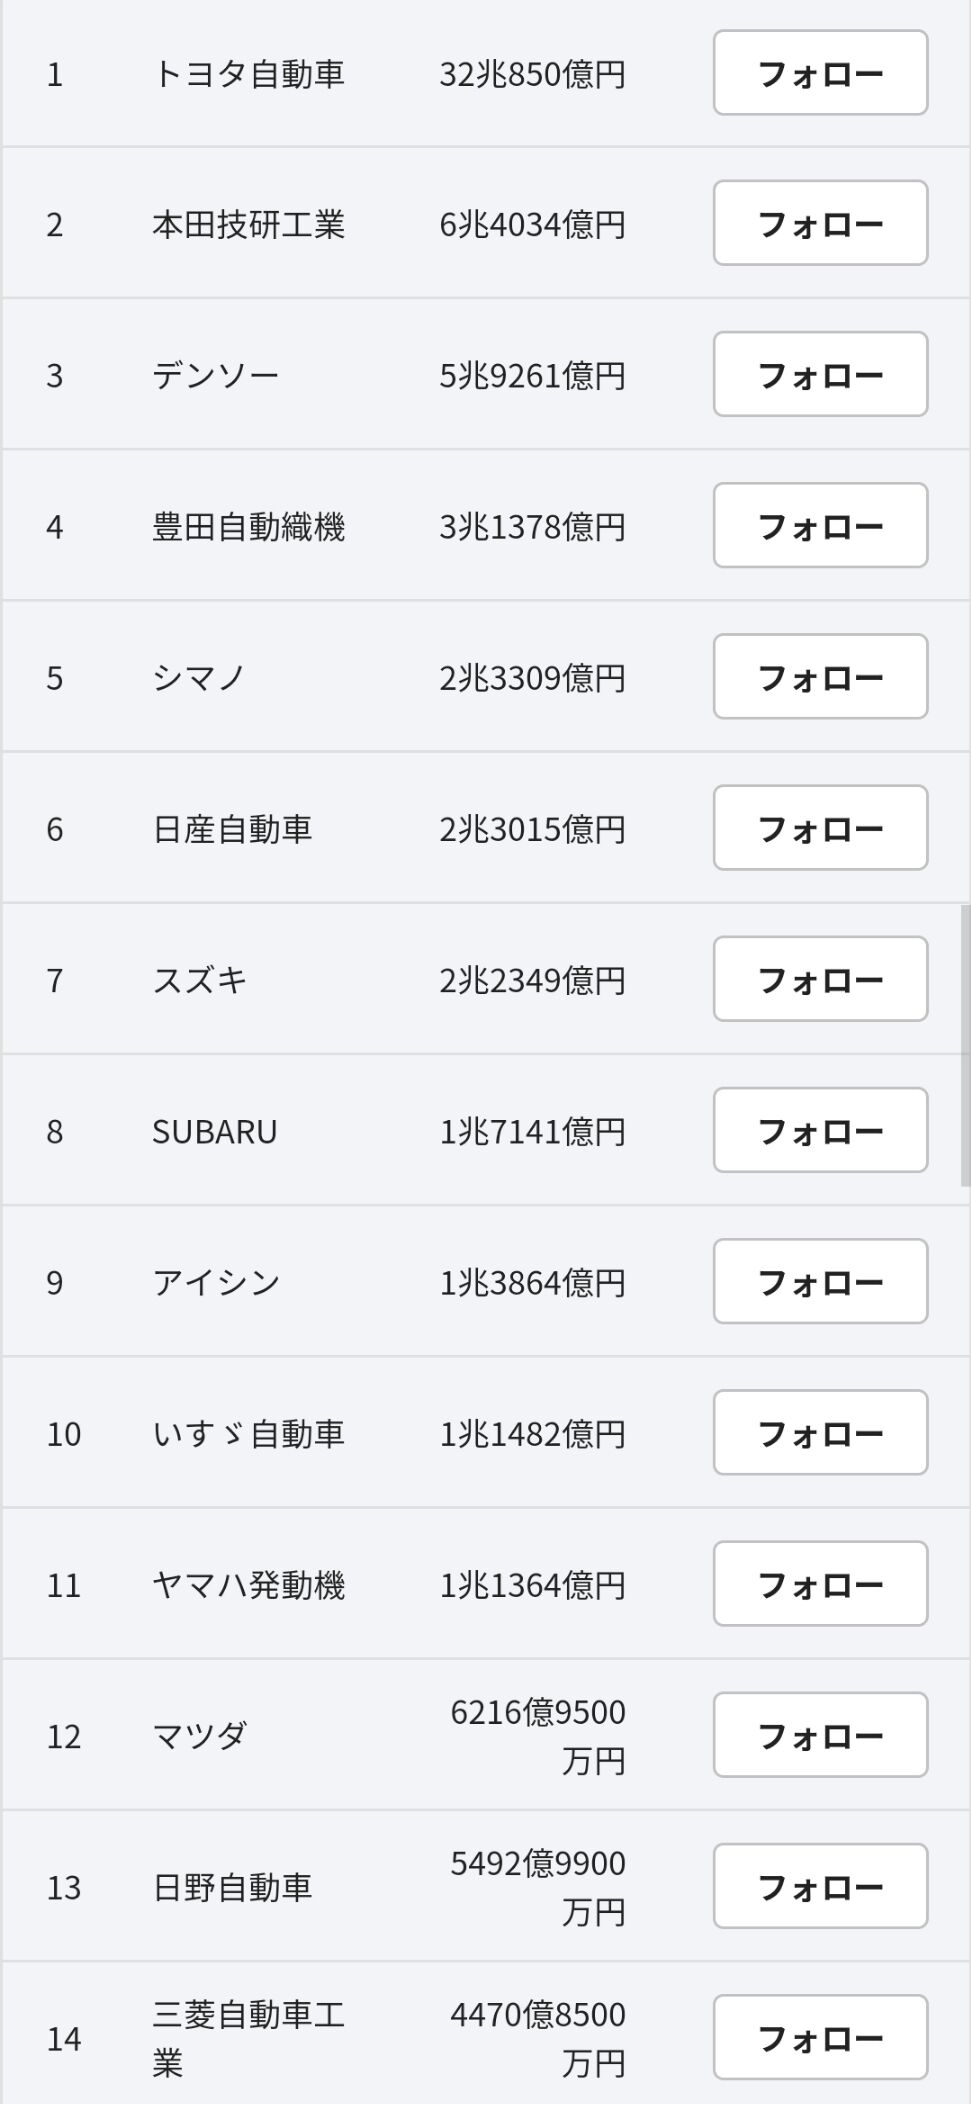The image size is (971, 2104).
Task: Tap the フォロー button for マツダ
Action: pos(820,1735)
